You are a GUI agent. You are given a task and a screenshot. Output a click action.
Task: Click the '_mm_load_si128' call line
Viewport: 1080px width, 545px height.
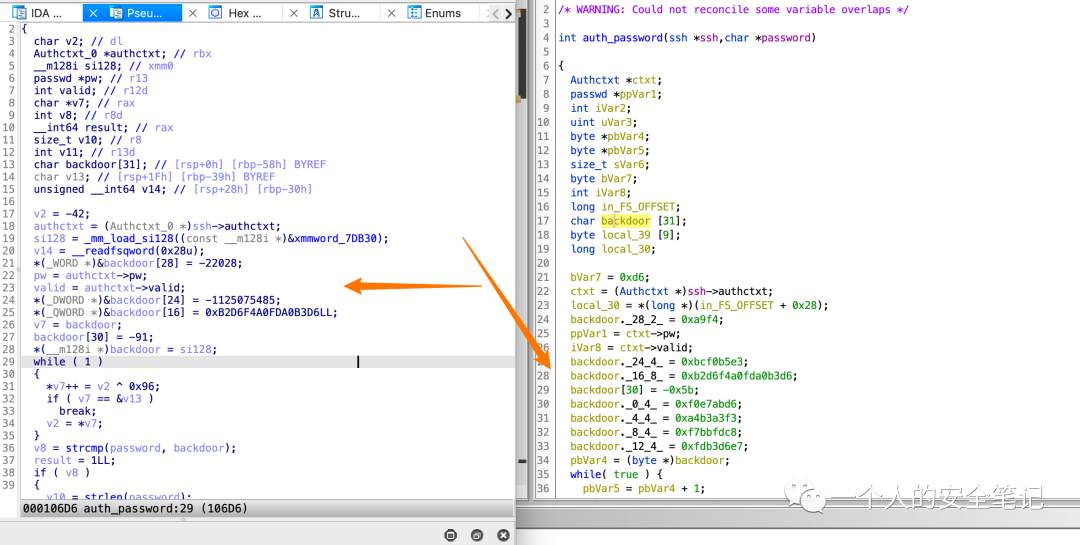coord(211,238)
